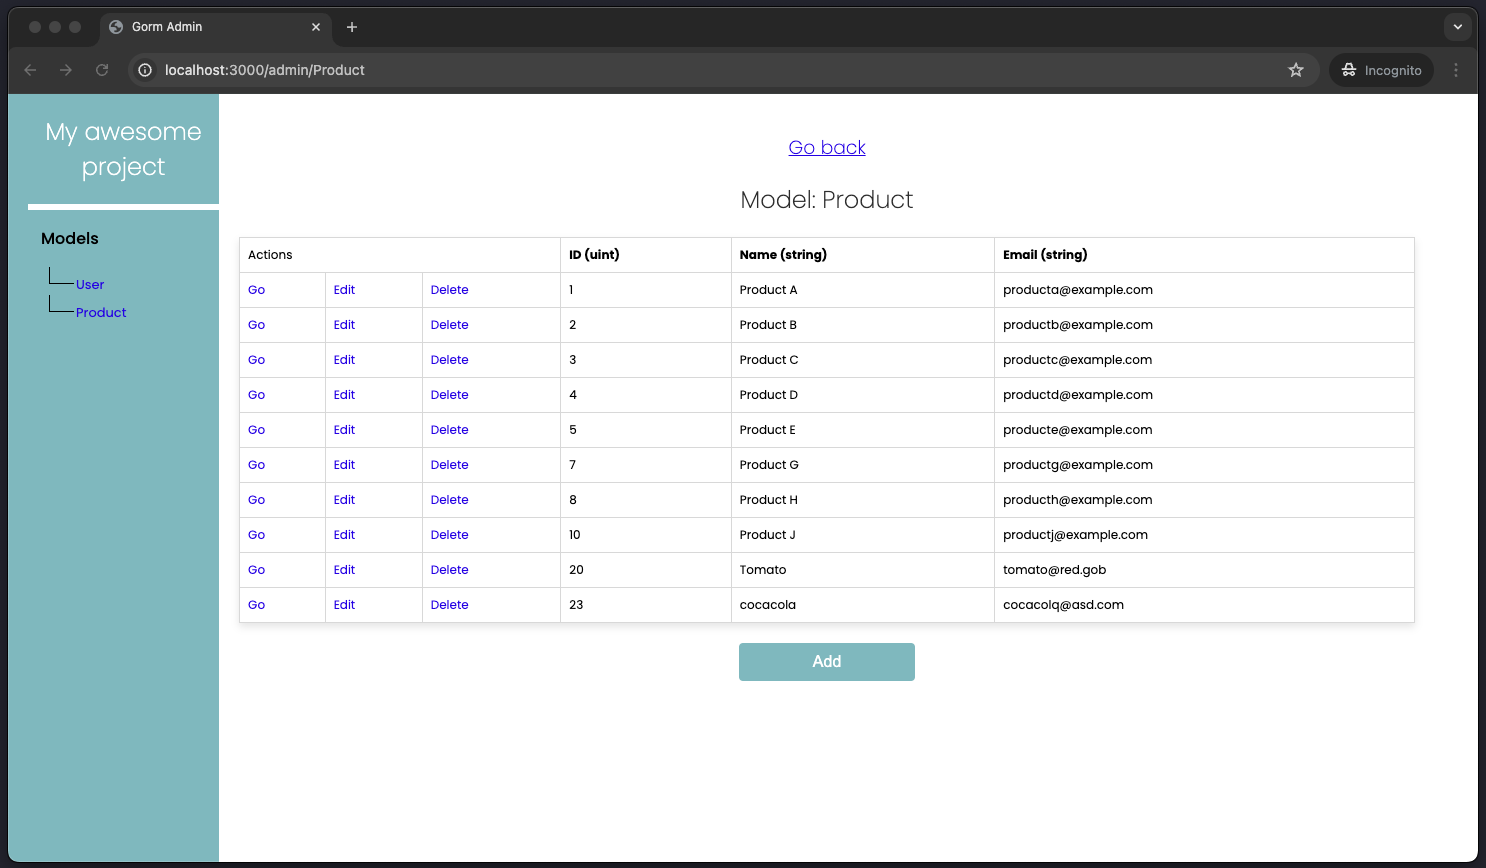Screen dimensions: 1486x868
Task: Click Edit for the cocacola row
Action: point(344,605)
